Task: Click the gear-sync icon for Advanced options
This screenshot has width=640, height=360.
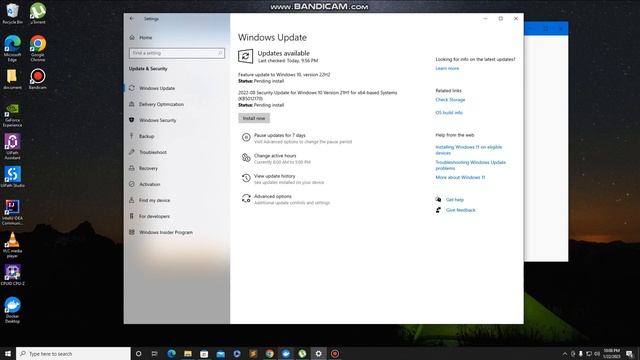Action: 246,198
